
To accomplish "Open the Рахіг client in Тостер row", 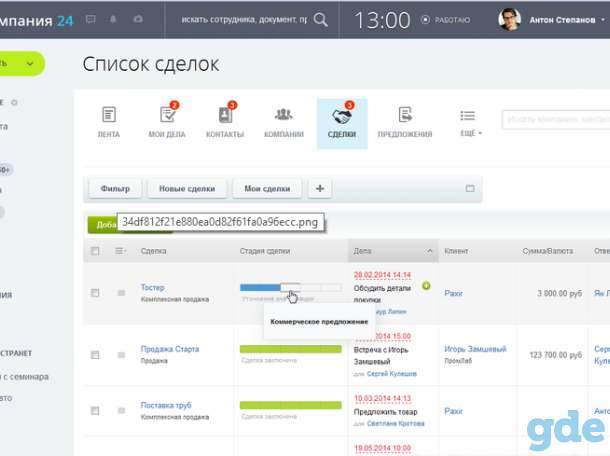I will click(x=454, y=293).
